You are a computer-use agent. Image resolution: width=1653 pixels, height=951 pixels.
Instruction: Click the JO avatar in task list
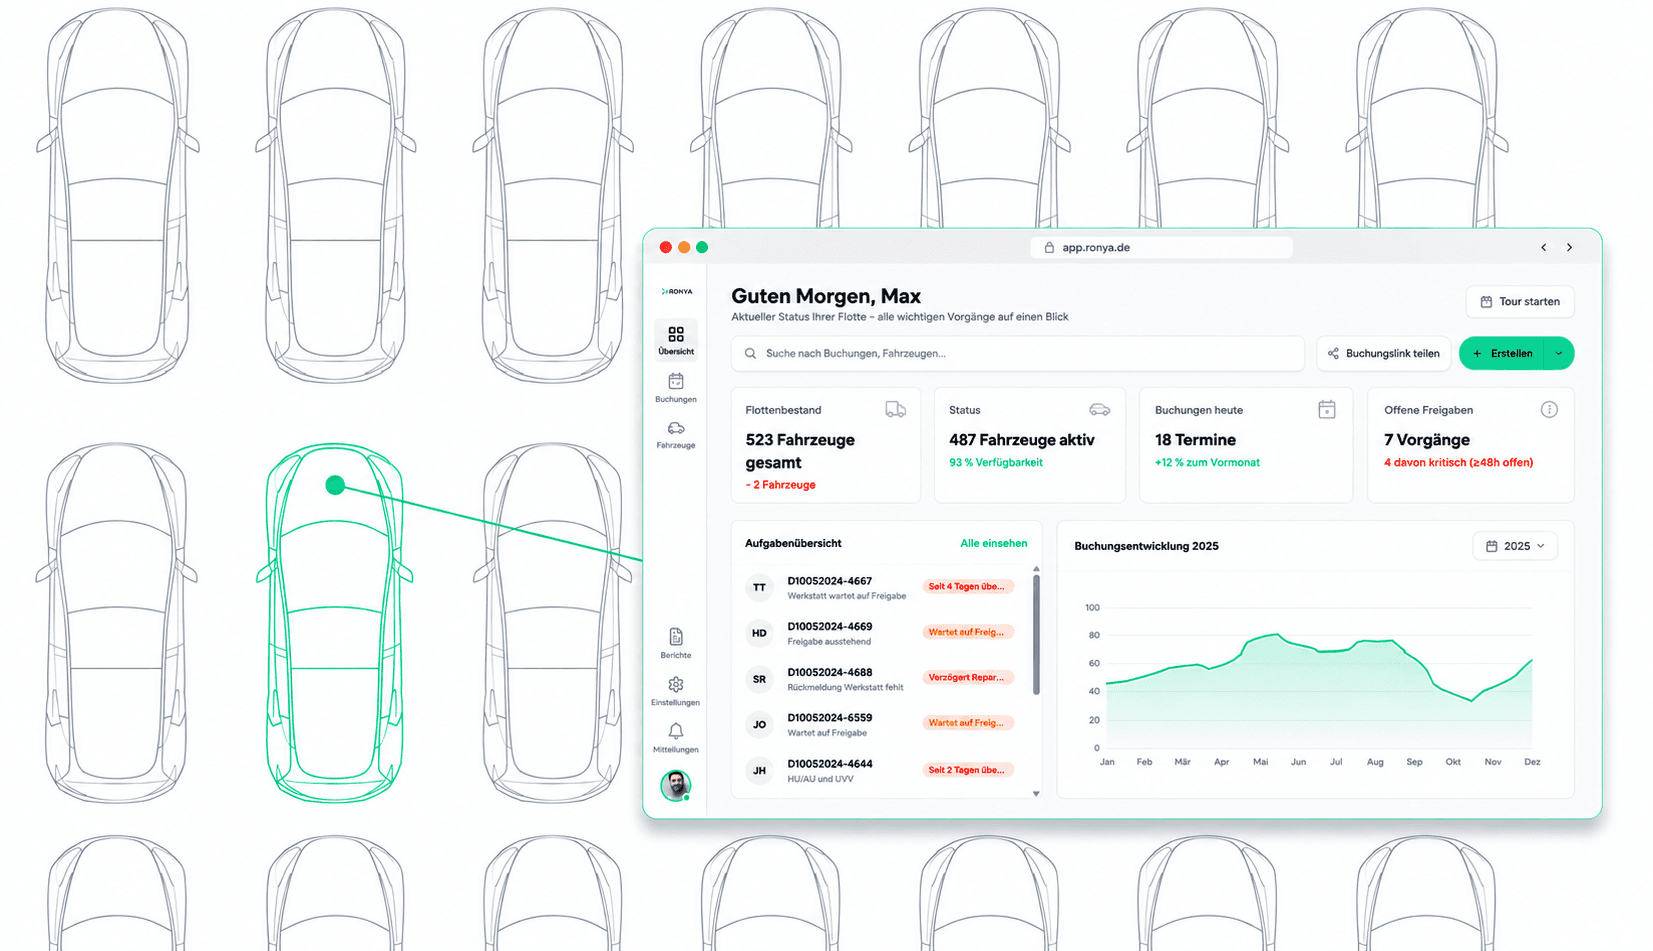point(760,725)
